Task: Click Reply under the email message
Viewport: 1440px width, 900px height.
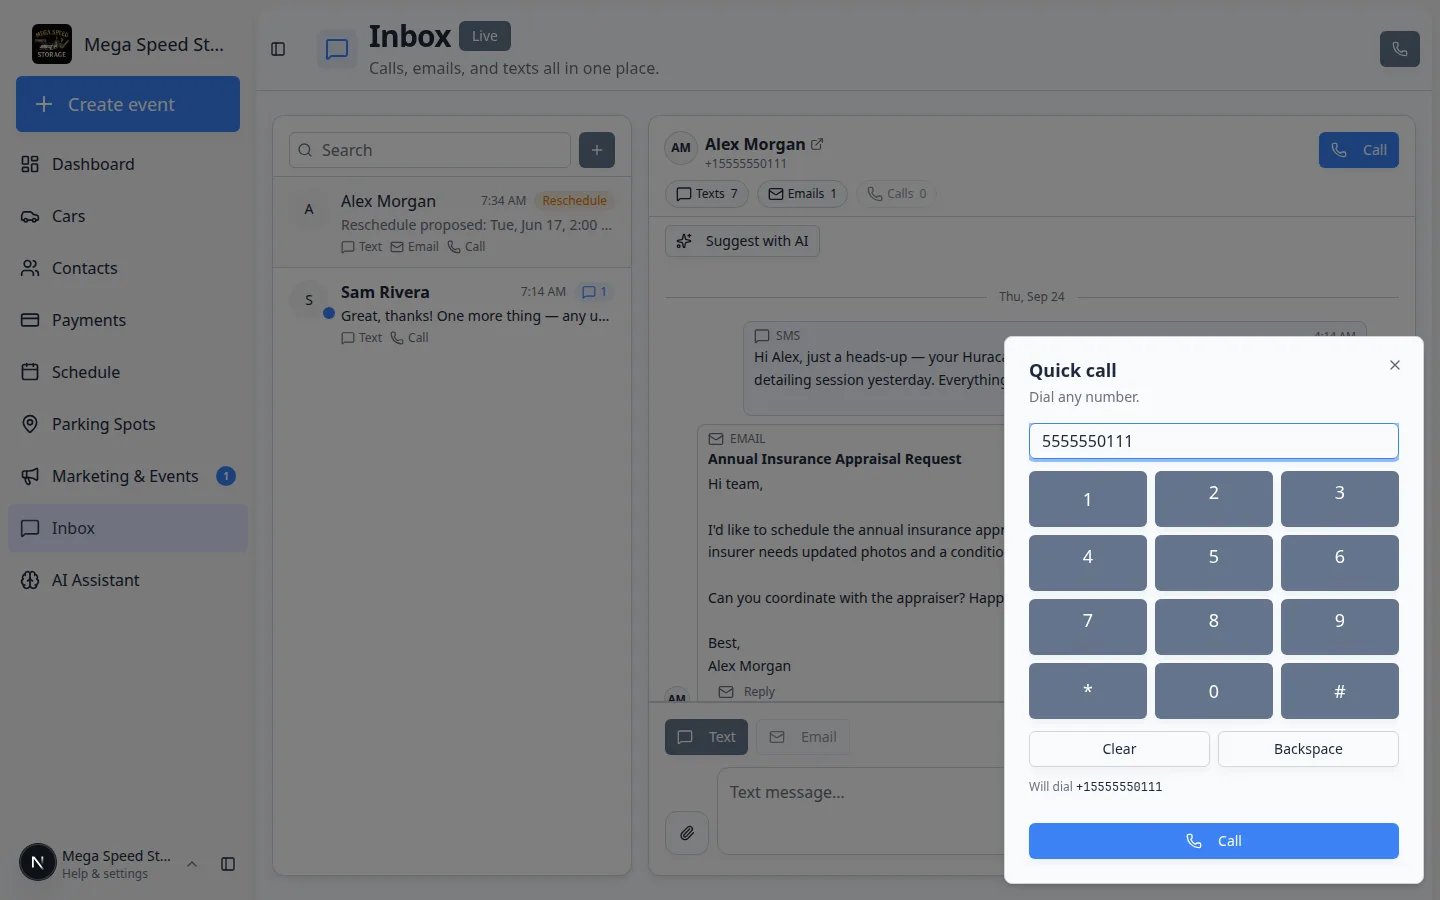Action: click(x=747, y=692)
